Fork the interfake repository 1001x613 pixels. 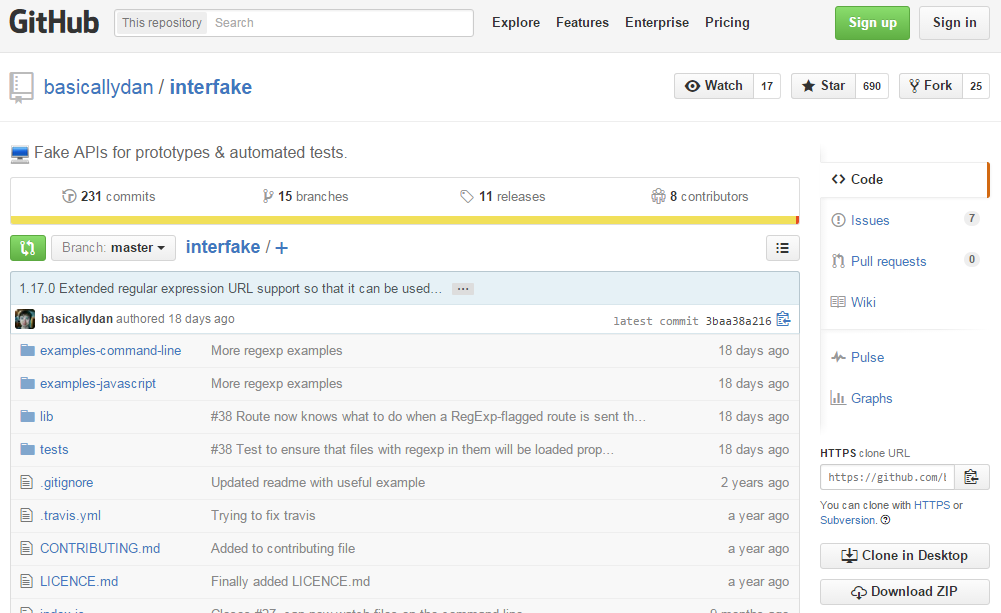point(930,86)
